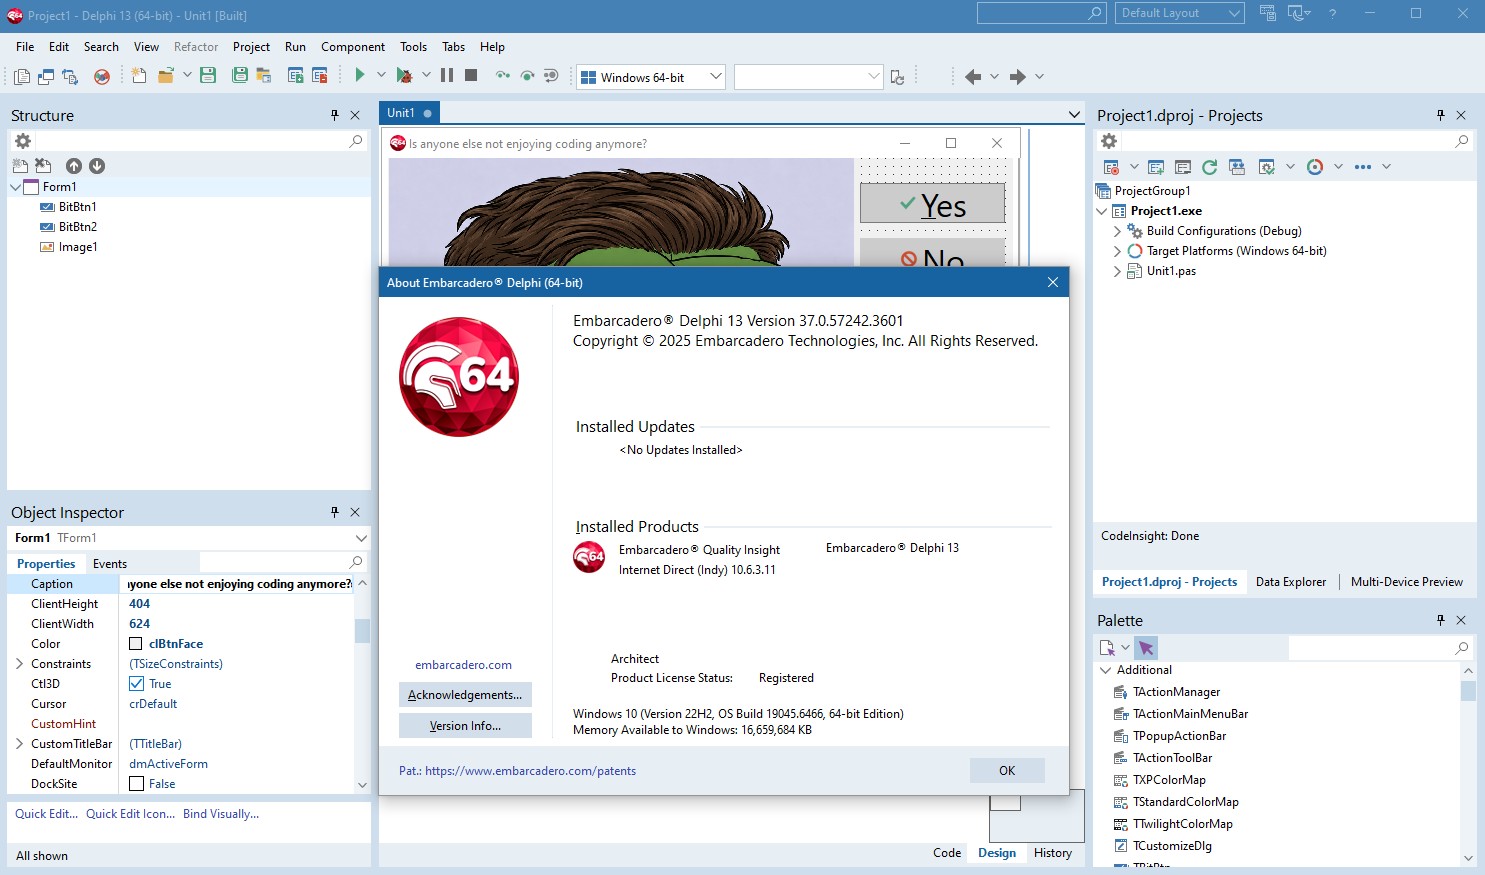Image resolution: width=1485 pixels, height=875 pixels.
Task: Click the Palette search field
Action: tap(1380, 648)
